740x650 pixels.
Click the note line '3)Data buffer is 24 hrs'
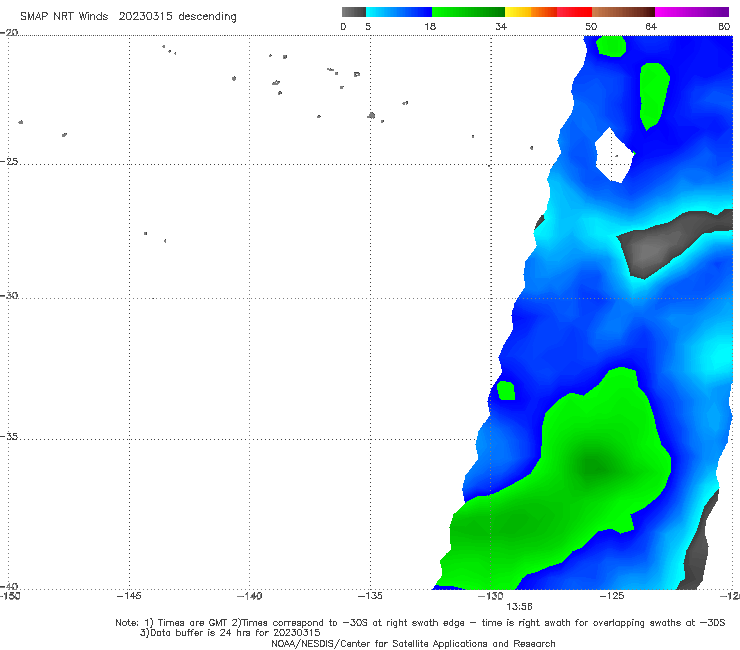tap(230, 633)
